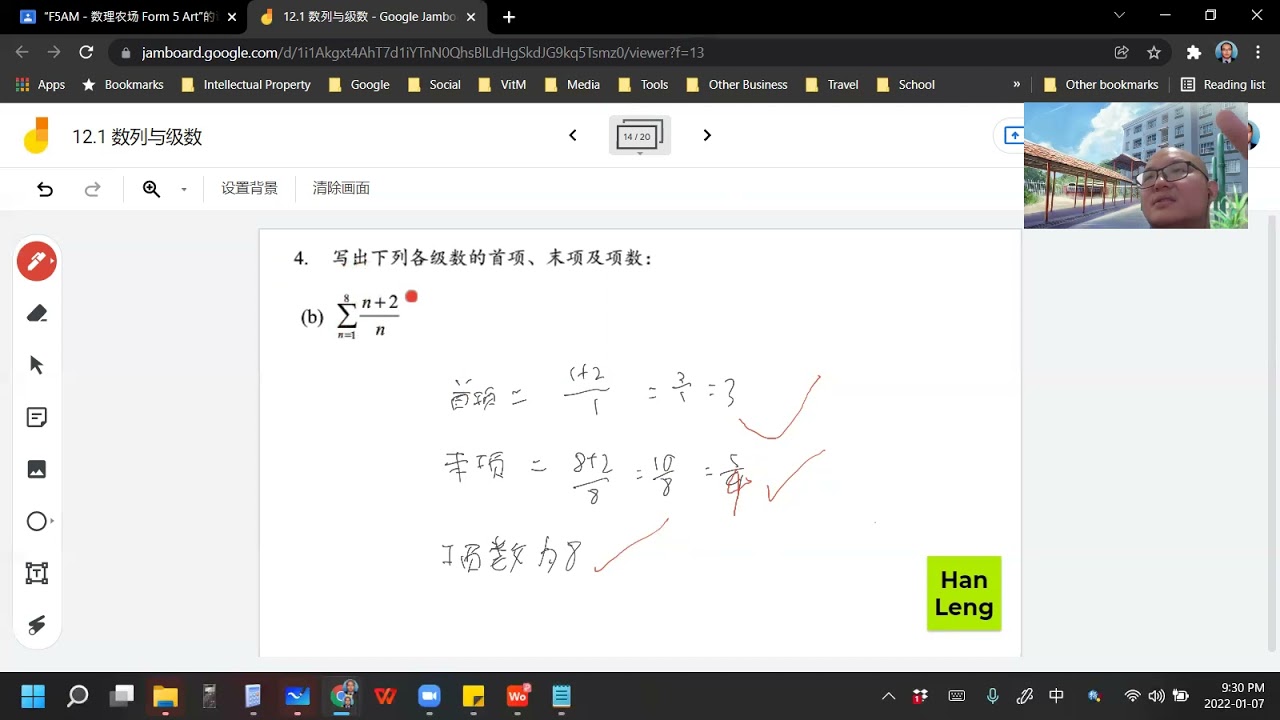Expand hidden bookmarks with the » chevron
This screenshot has width=1280, height=720.
(1017, 85)
